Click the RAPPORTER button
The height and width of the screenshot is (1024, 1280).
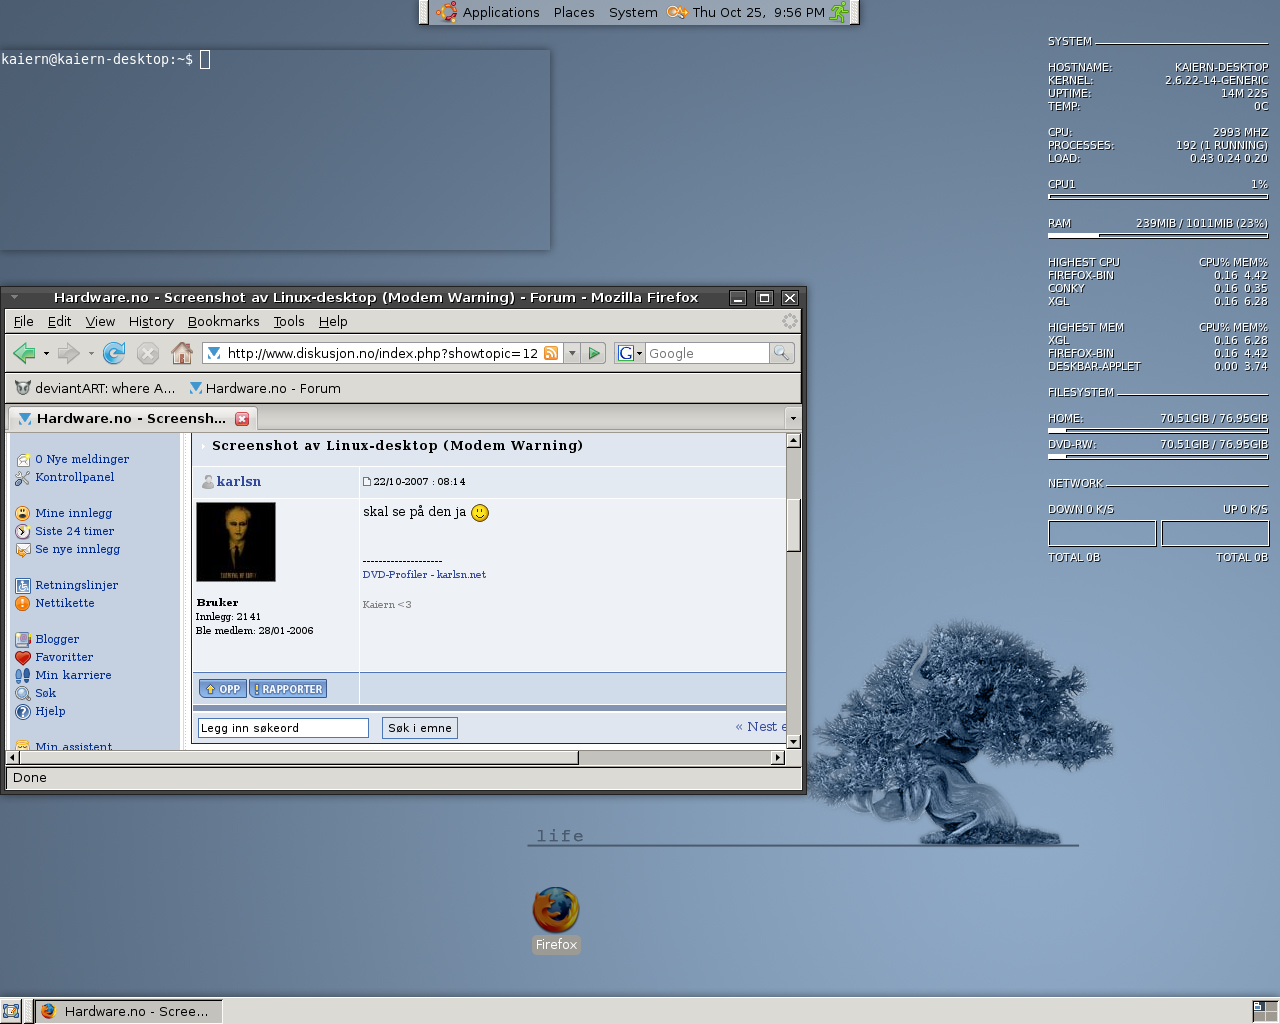point(288,689)
